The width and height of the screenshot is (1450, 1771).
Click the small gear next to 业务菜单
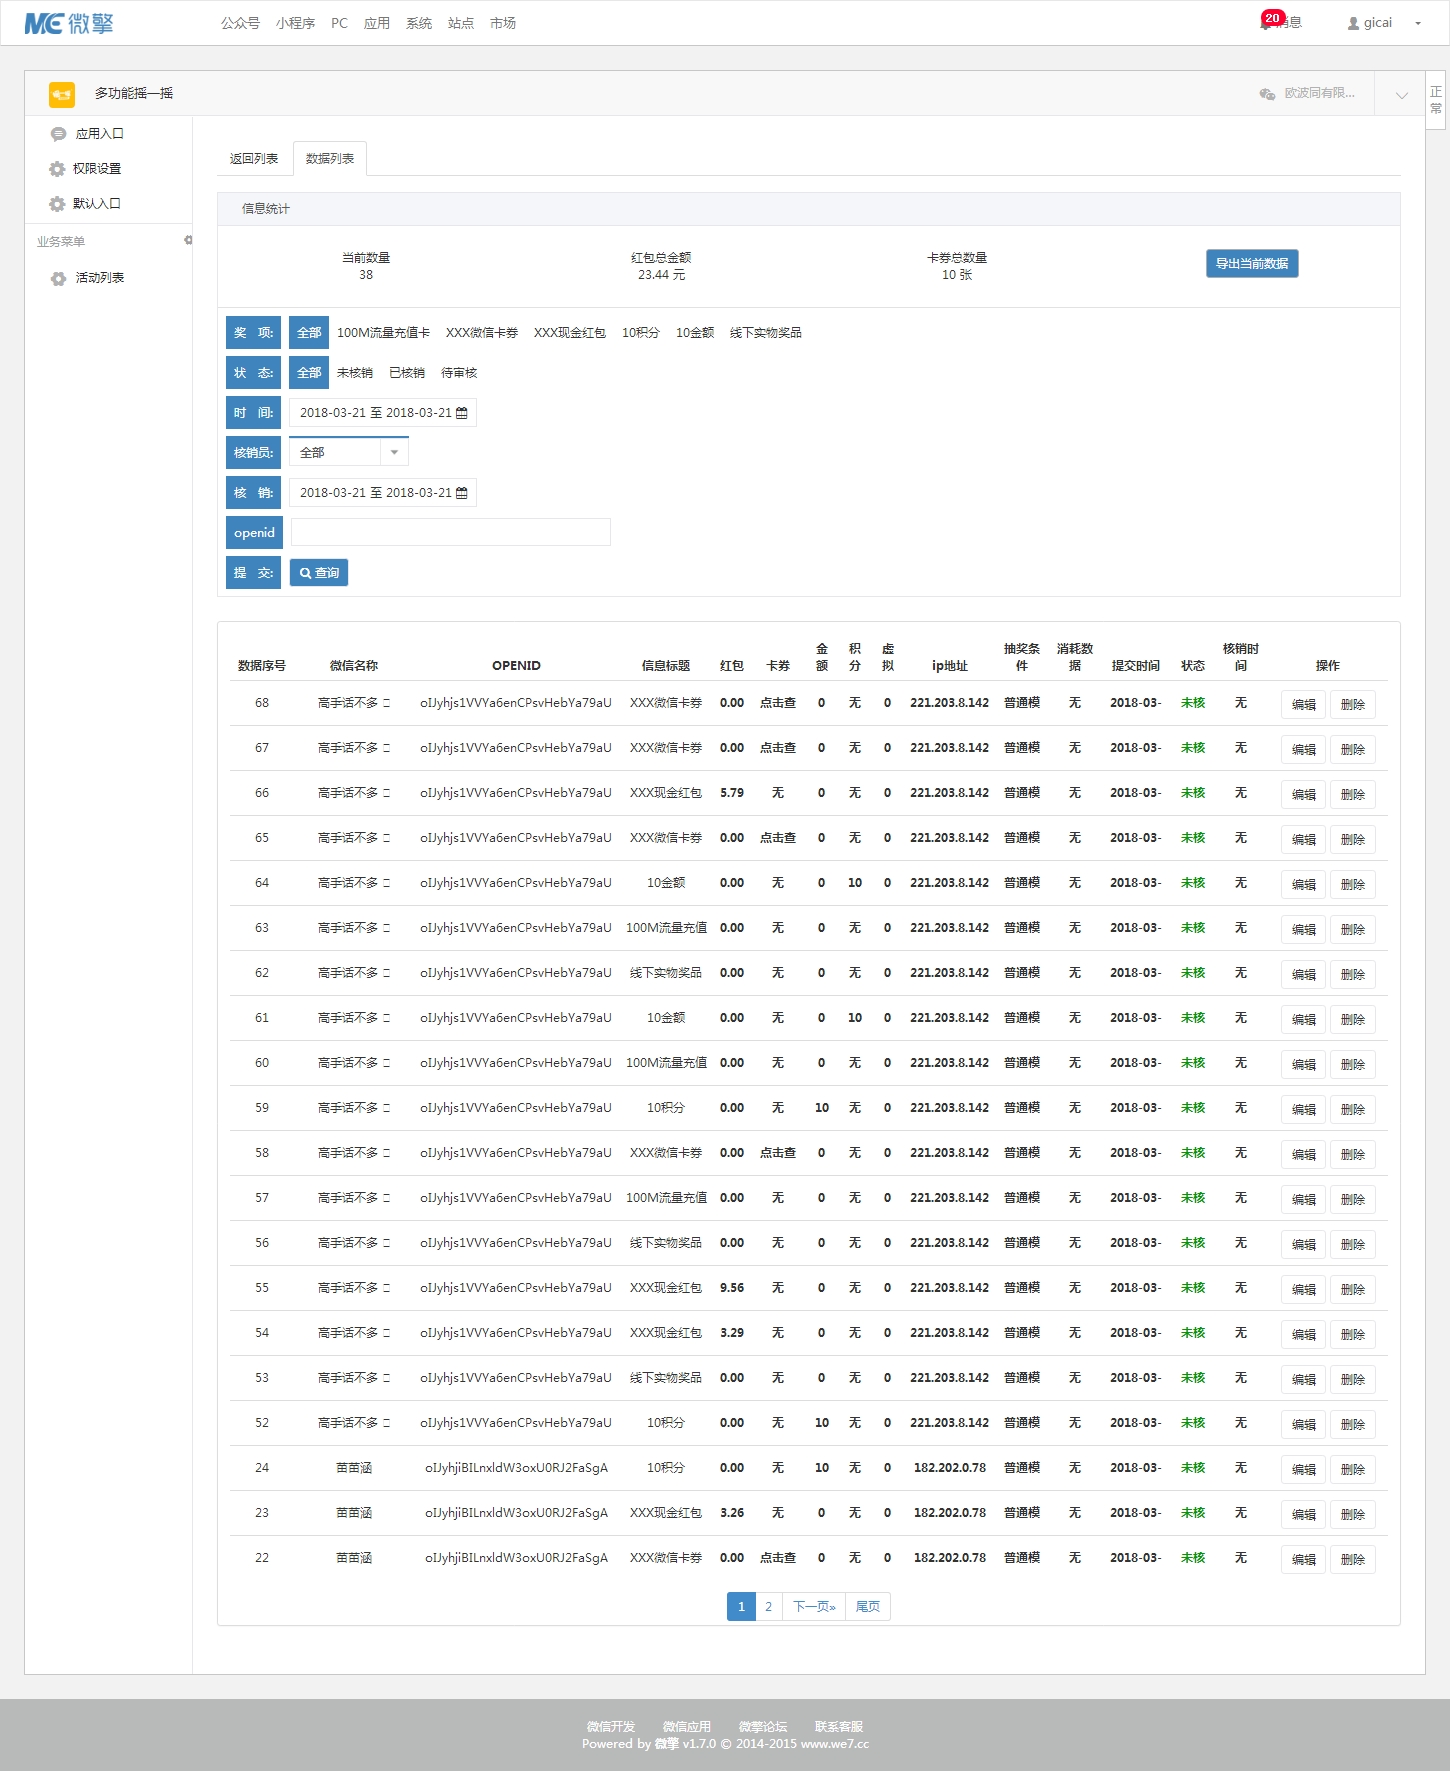(188, 240)
